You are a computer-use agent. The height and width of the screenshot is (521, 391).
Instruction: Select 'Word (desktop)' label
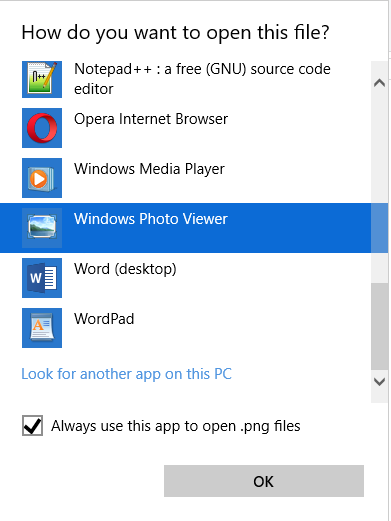pos(125,269)
